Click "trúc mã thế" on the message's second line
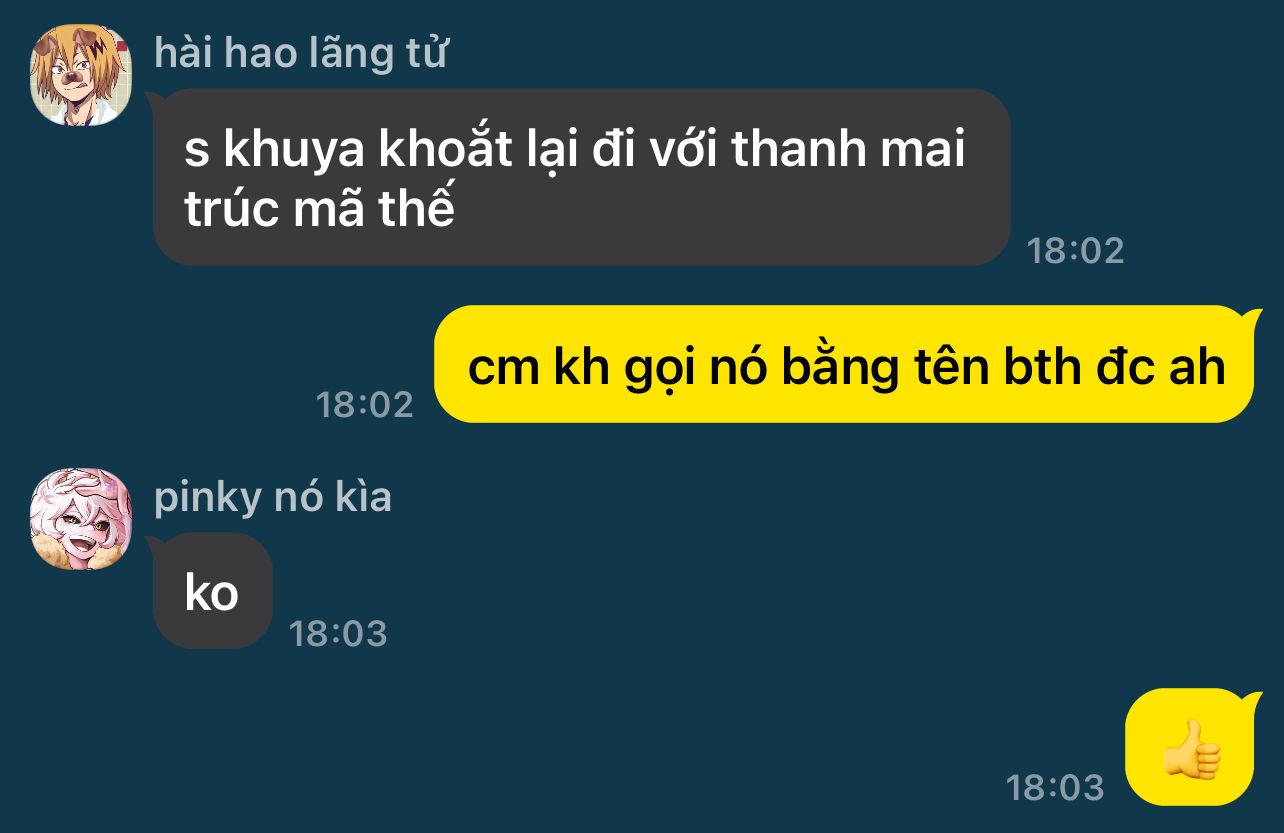The image size is (1284, 833). 319,208
